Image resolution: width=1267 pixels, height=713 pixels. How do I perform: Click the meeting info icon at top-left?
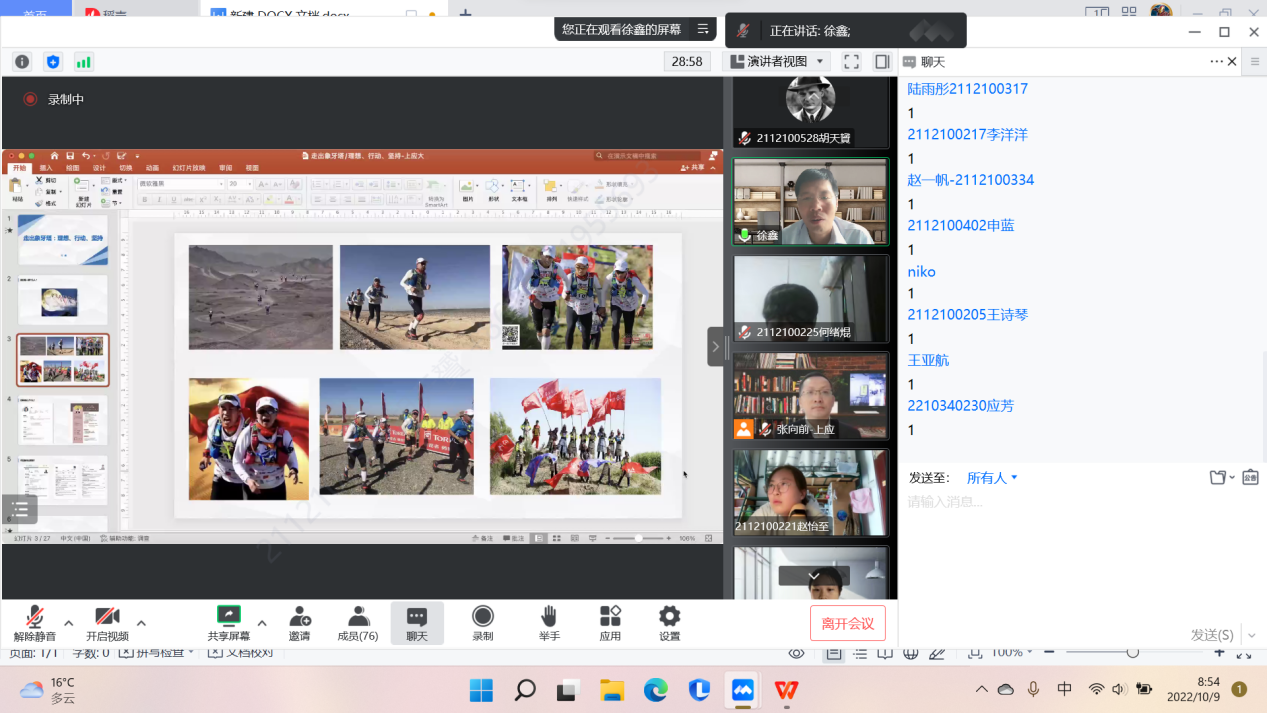tap(22, 62)
